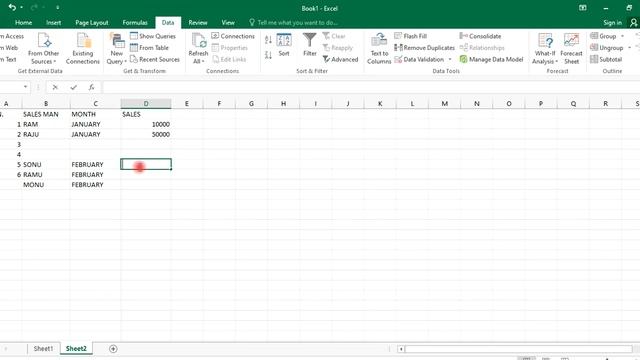Click Sign in link

pyautogui.click(x=612, y=22)
